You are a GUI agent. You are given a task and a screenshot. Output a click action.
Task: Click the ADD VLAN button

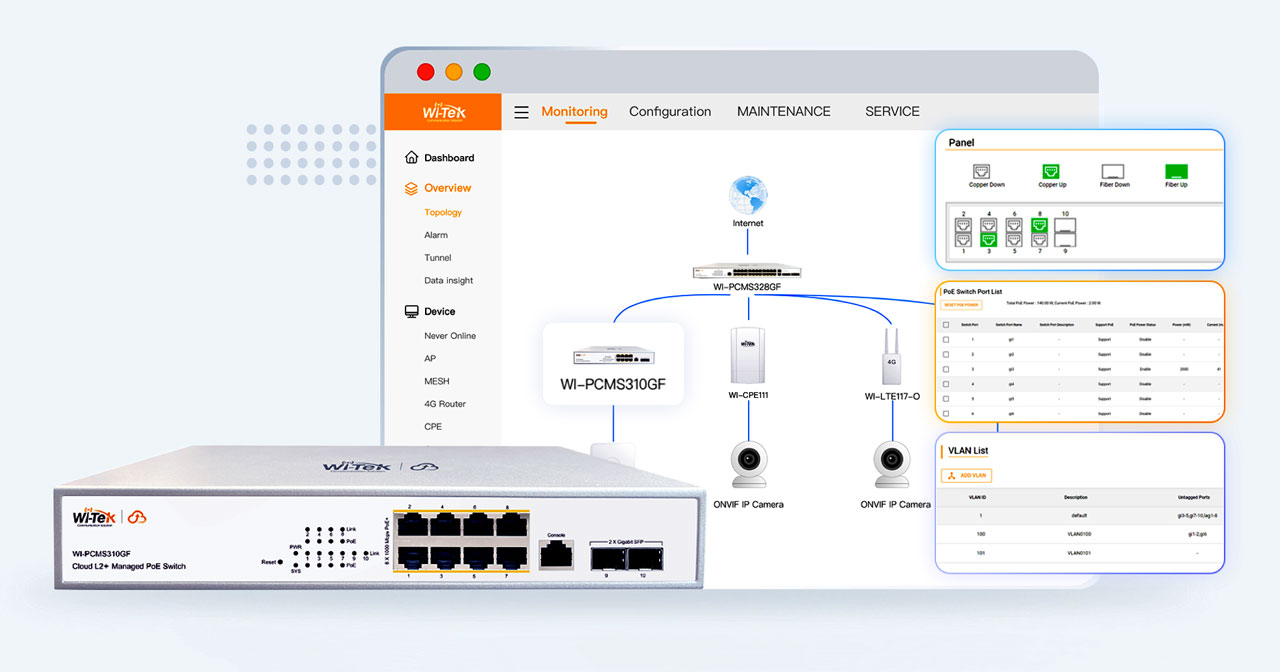pos(966,475)
